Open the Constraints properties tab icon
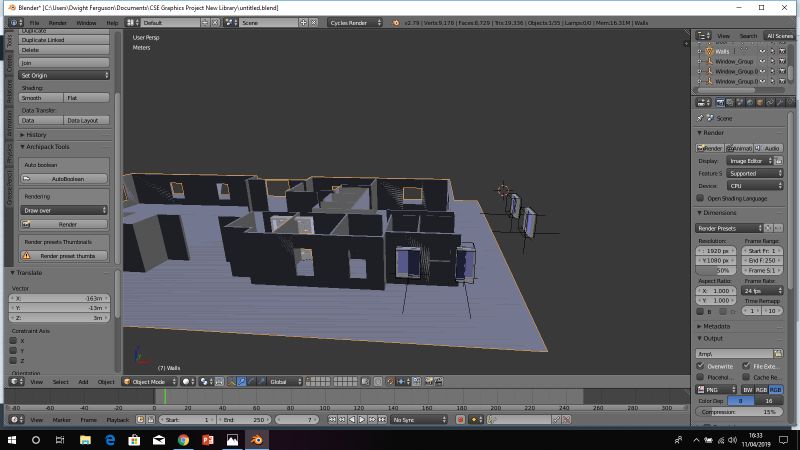Viewport: 800px width, 450px height. [x=770, y=103]
